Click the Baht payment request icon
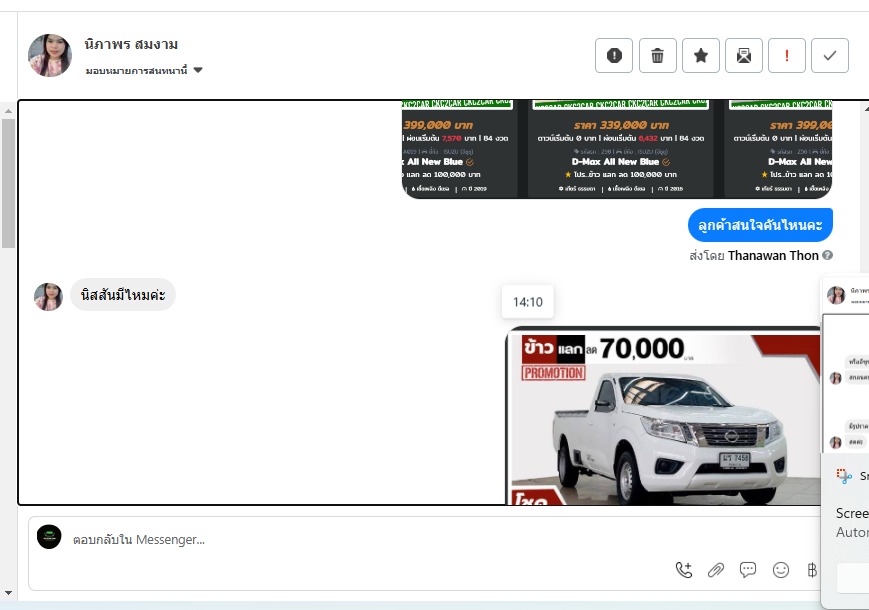Viewport: 869px width, 610px height. pos(812,570)
